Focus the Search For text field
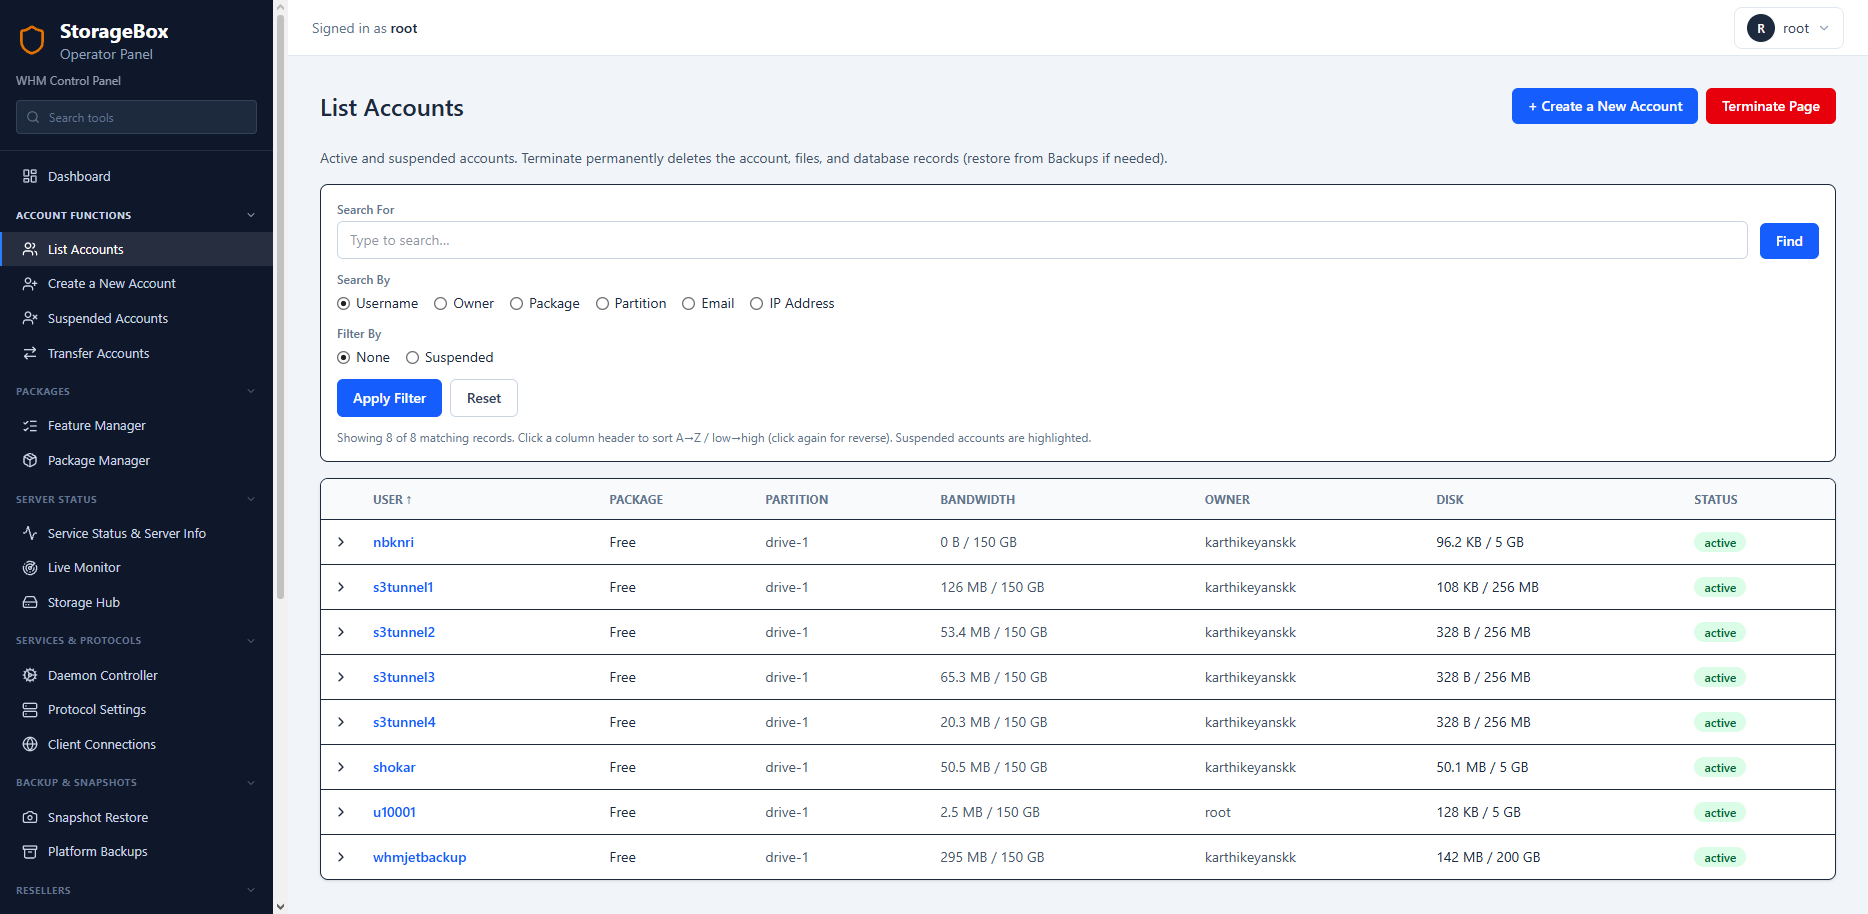1868x914 pixels. [x=1042, y=240]
